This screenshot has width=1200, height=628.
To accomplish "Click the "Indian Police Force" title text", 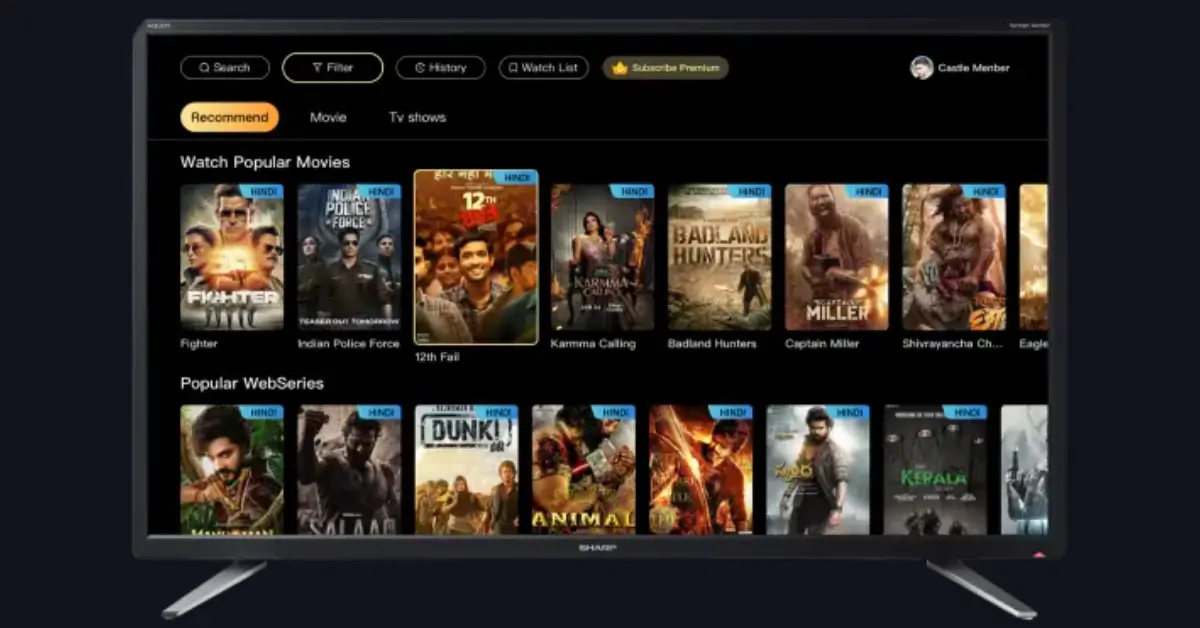I will (348, 344).
